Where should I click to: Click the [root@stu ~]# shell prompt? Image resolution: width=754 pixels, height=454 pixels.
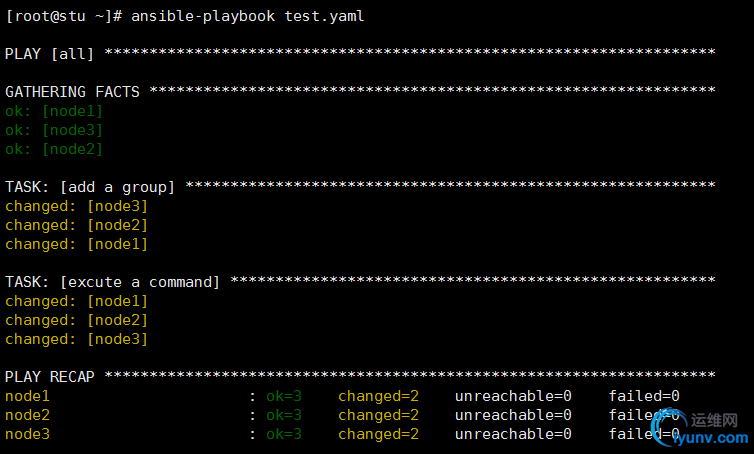(x=64, y=15)
